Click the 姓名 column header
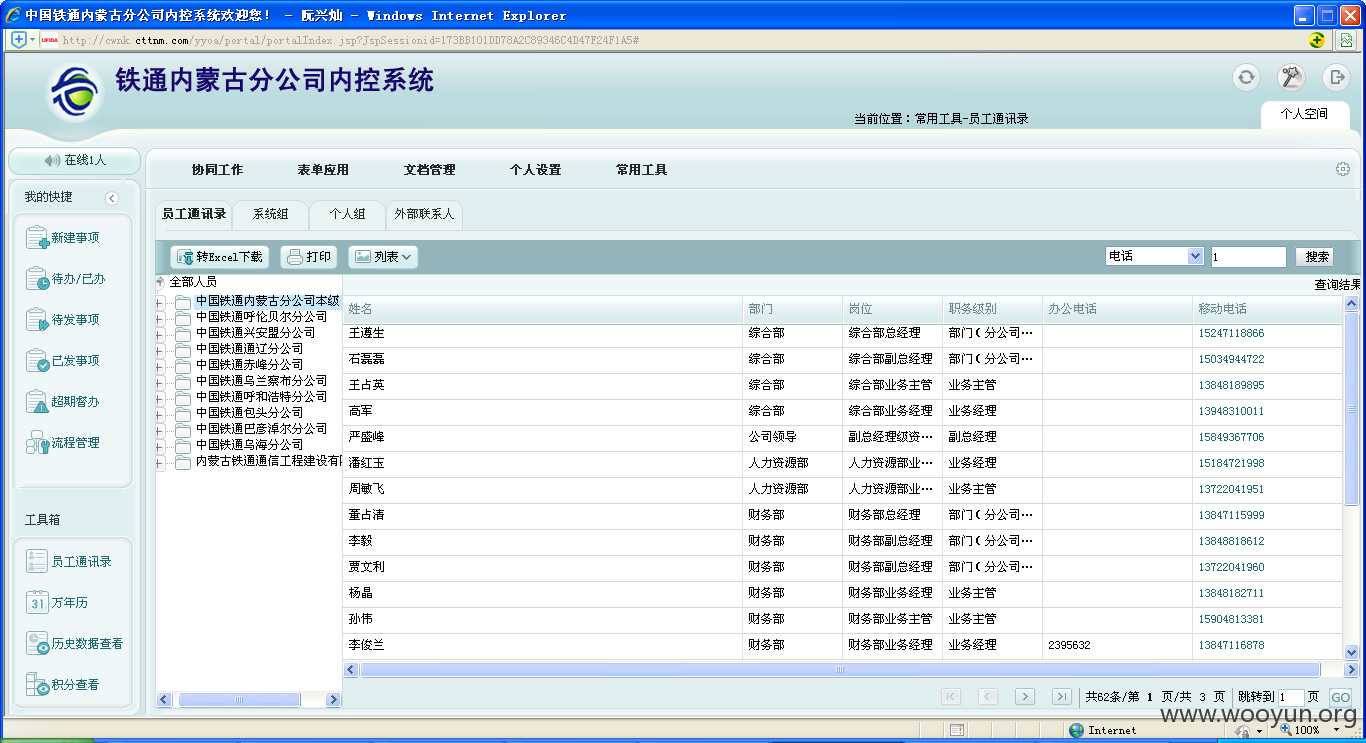 (x=543, y=309)
